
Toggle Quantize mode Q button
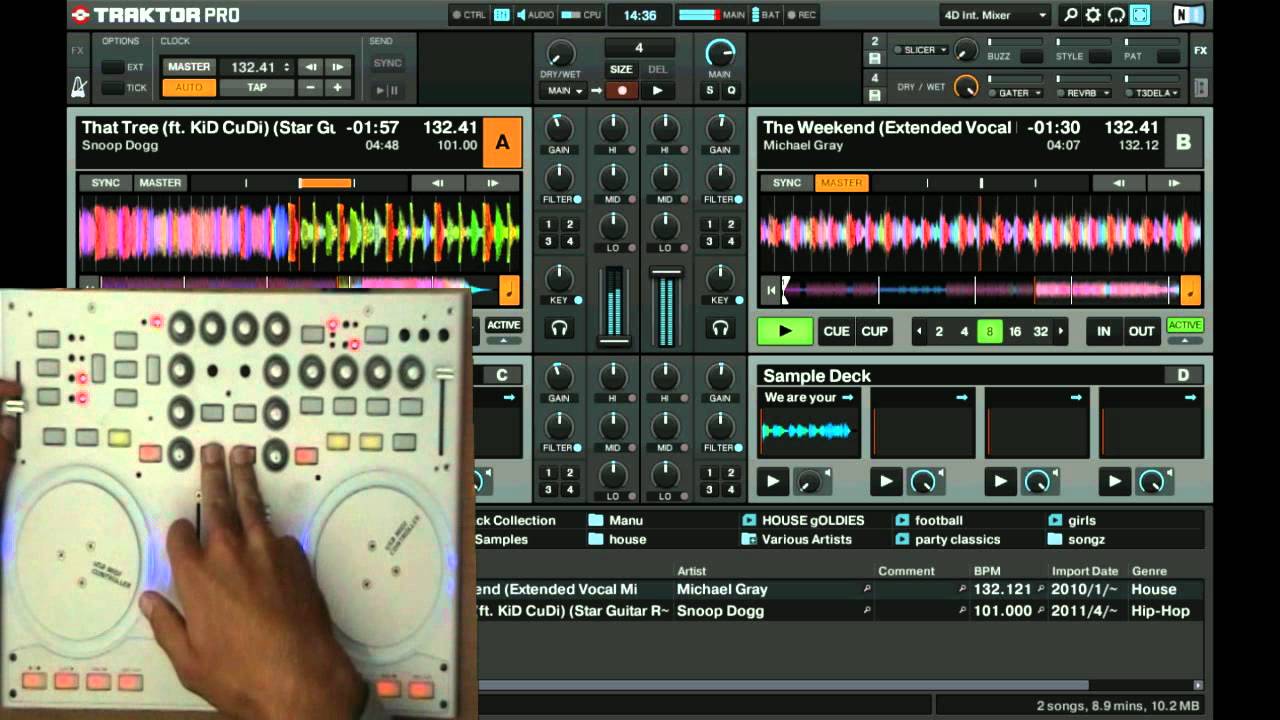coord(730,90)
